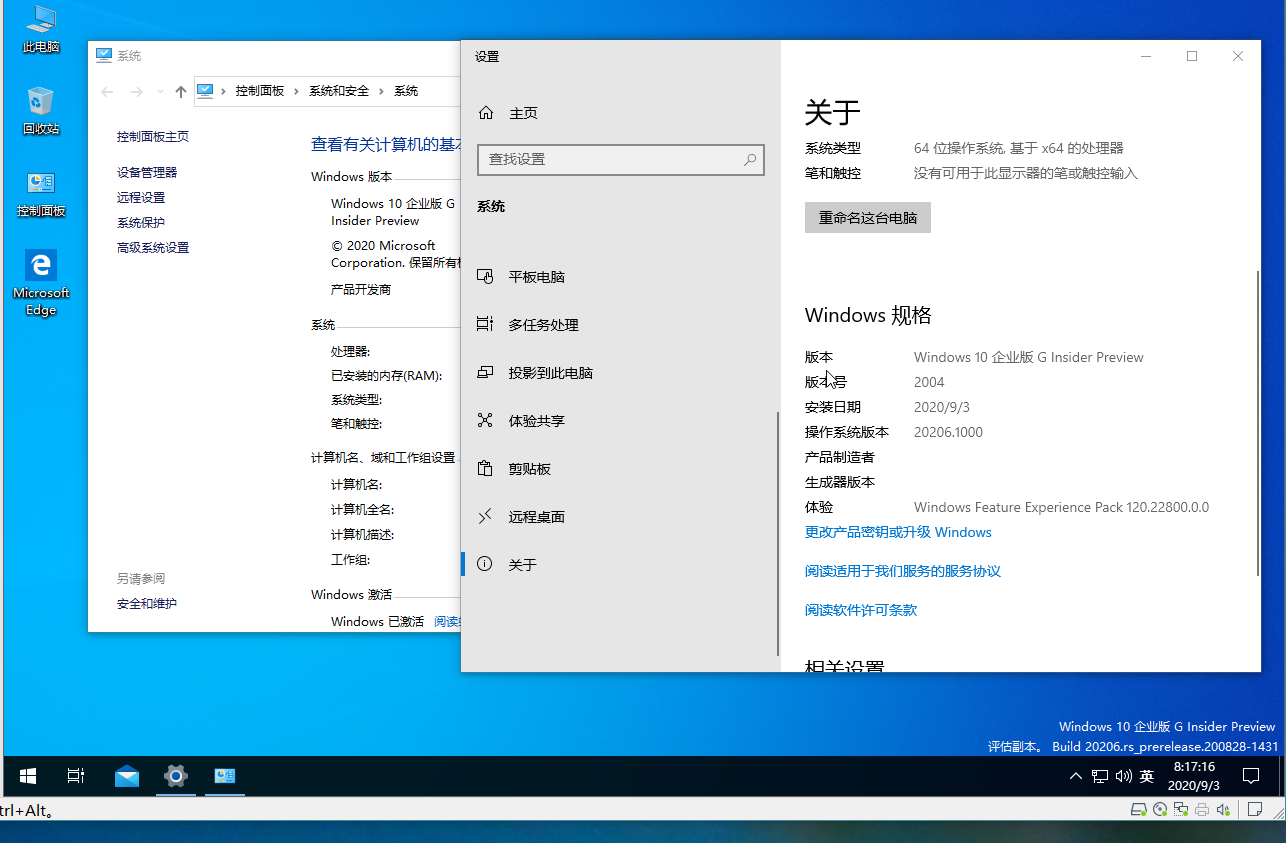
Task: Switch to Settings gear taskbar button
Action: (176, 775)
